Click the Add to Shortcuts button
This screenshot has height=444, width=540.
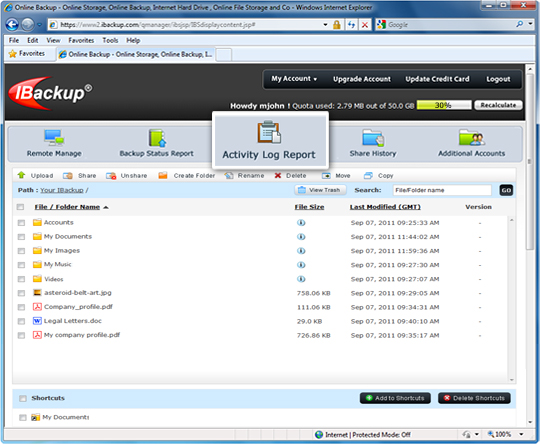pyautogui.click(x=395, y=398)
